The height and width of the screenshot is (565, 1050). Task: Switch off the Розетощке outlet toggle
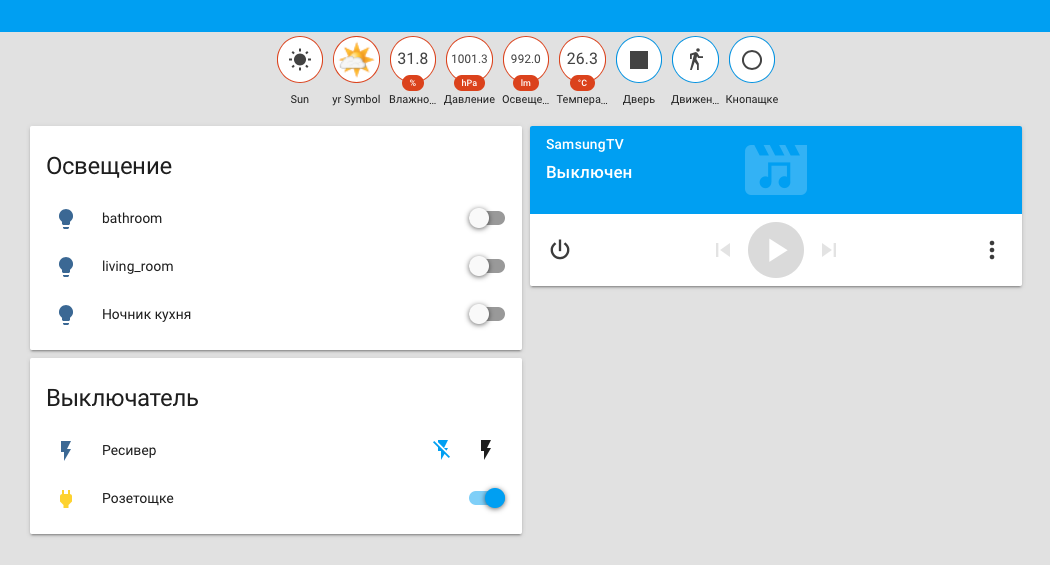pos(487,498)
